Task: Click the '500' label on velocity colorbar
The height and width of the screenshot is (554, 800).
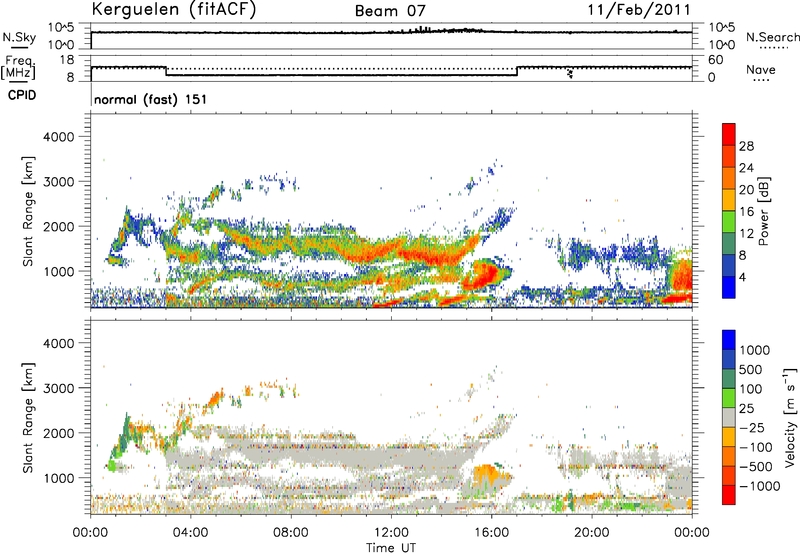Action: coord(751,369)
